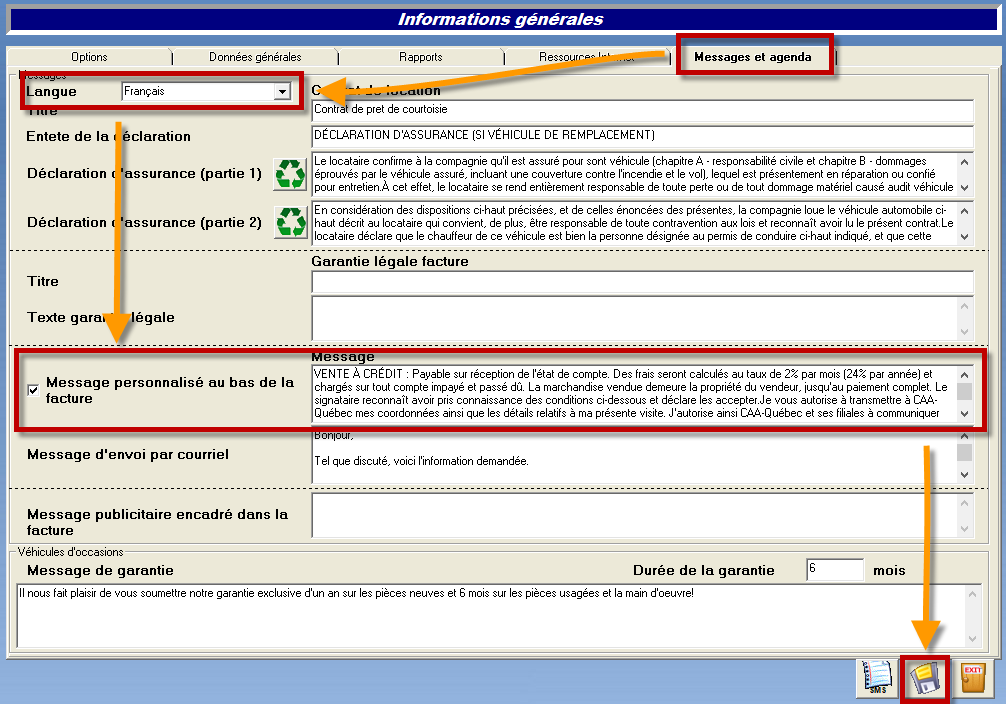Save changes with the floppy disk icon
Image resolution: width=1006 pixels, height=704 pixels.
click(x=925, y=678)
